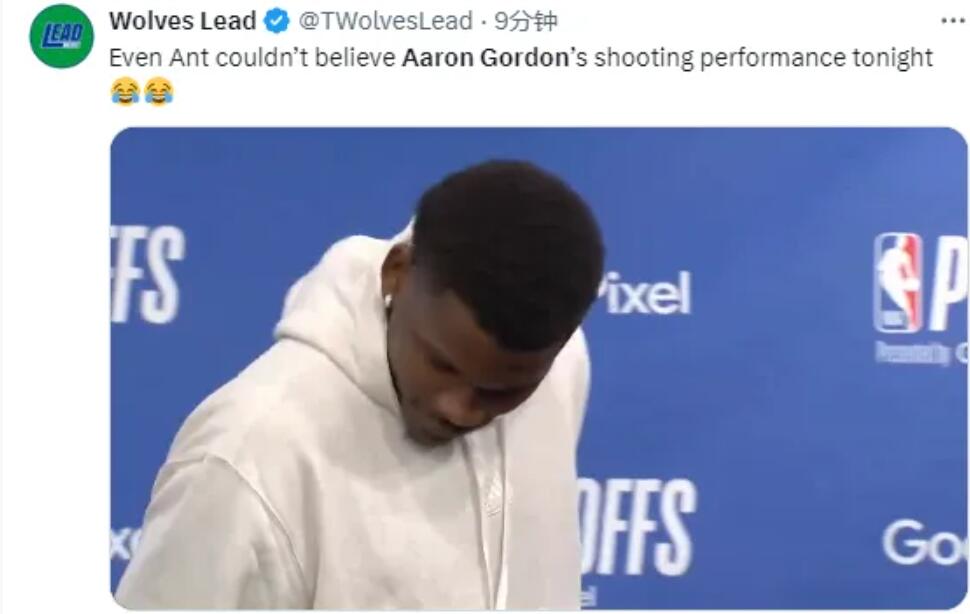Click the tweet text starting with Even Ant
This screenshot has width=970, height=614.
(520, 58)
